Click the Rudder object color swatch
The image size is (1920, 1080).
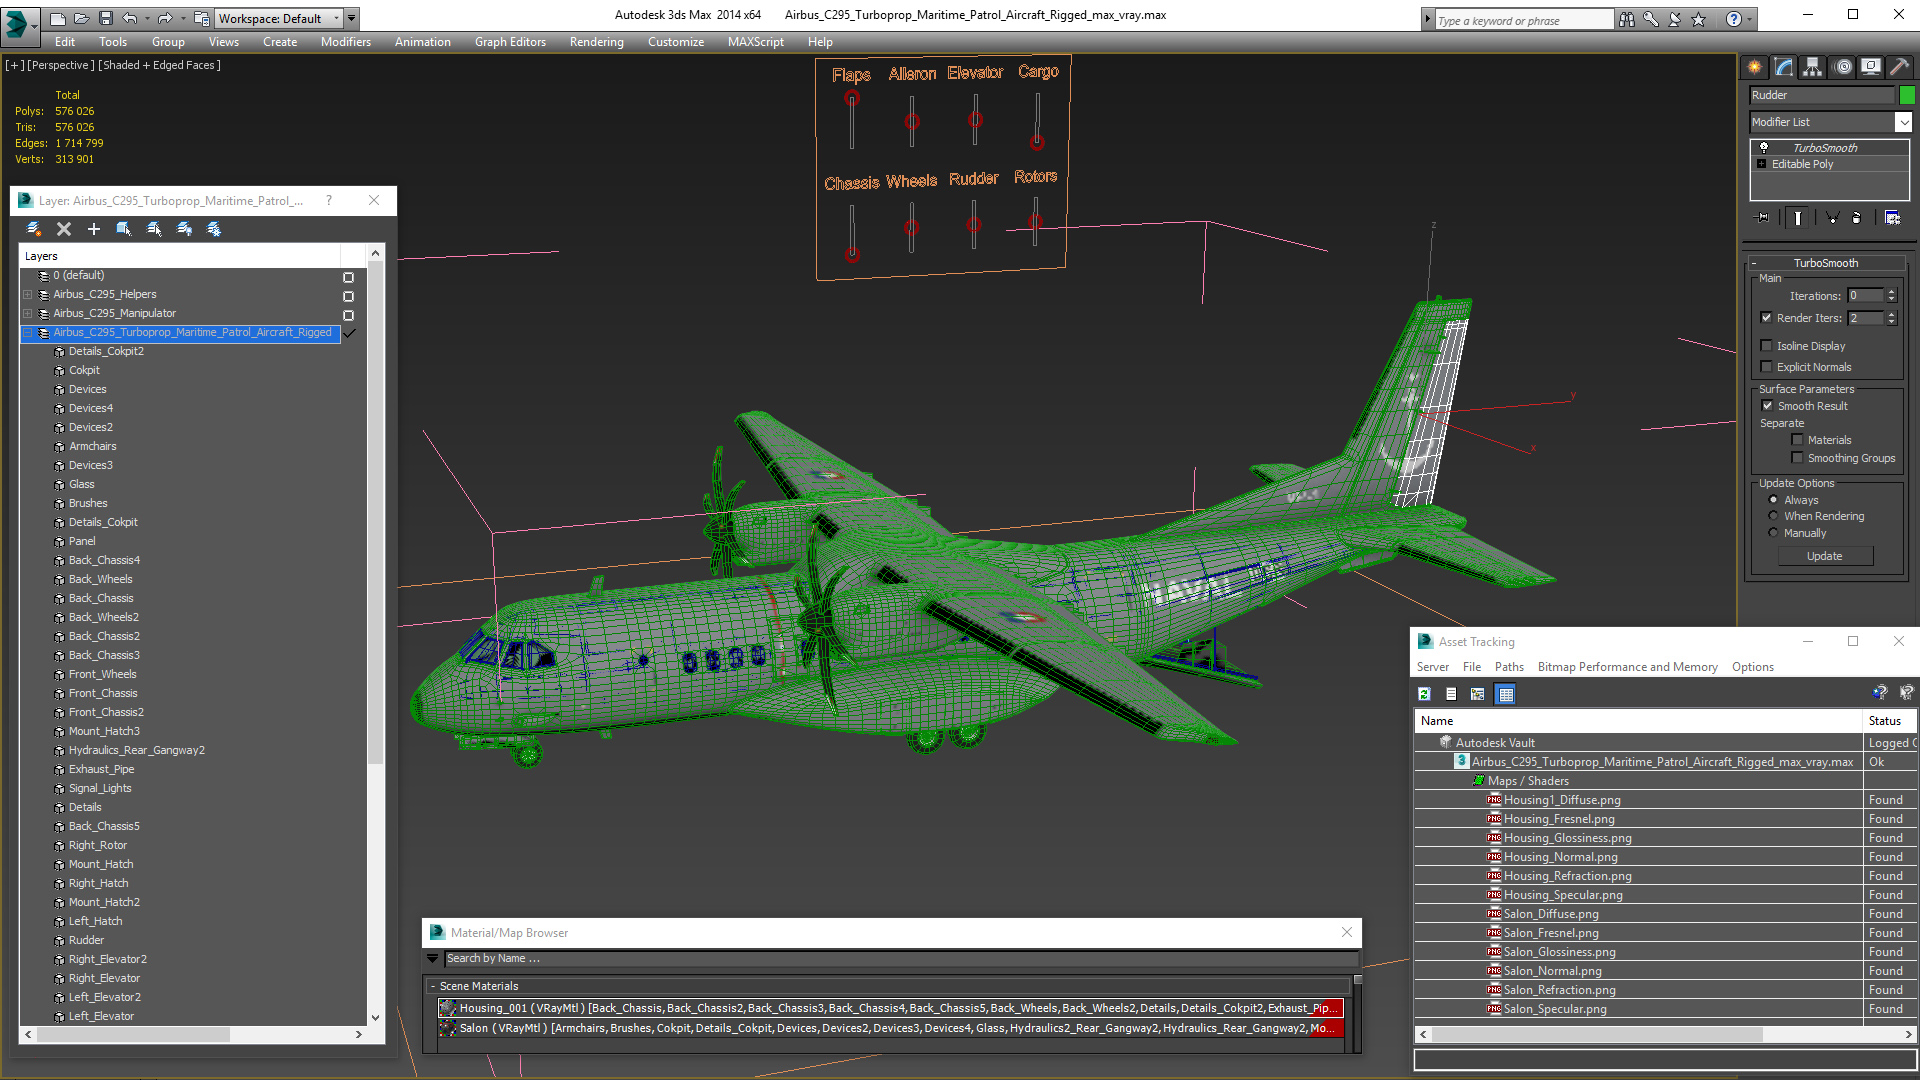(x=1907, y=95)
